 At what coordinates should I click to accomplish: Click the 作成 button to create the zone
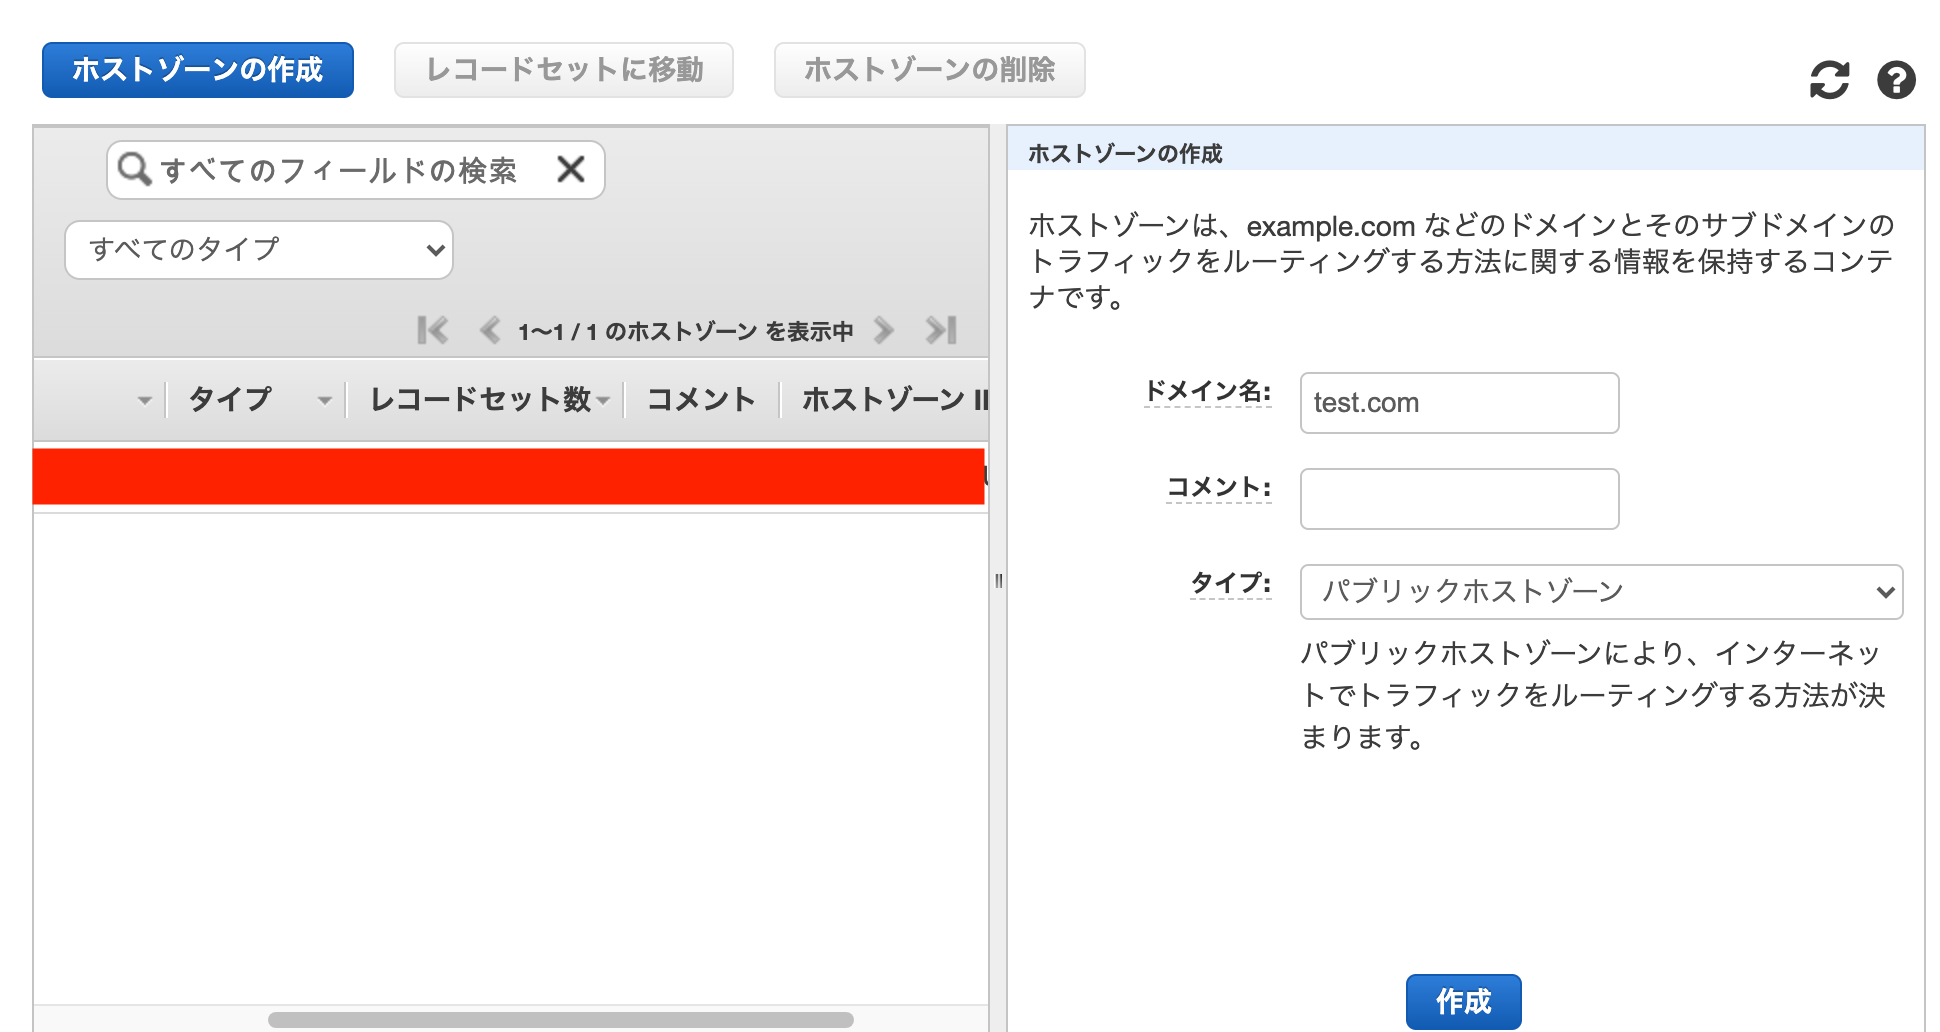click(x=1463, y=1000)
